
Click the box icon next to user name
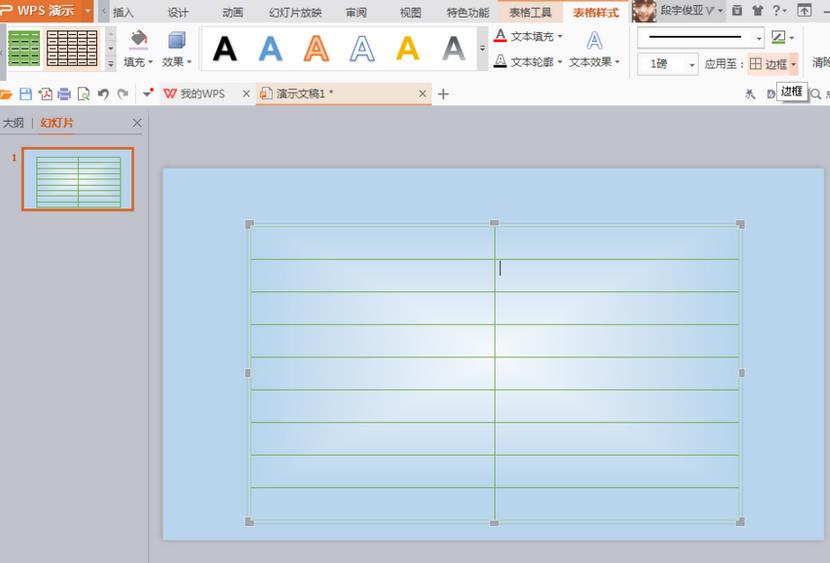click(x=737, y=10)
